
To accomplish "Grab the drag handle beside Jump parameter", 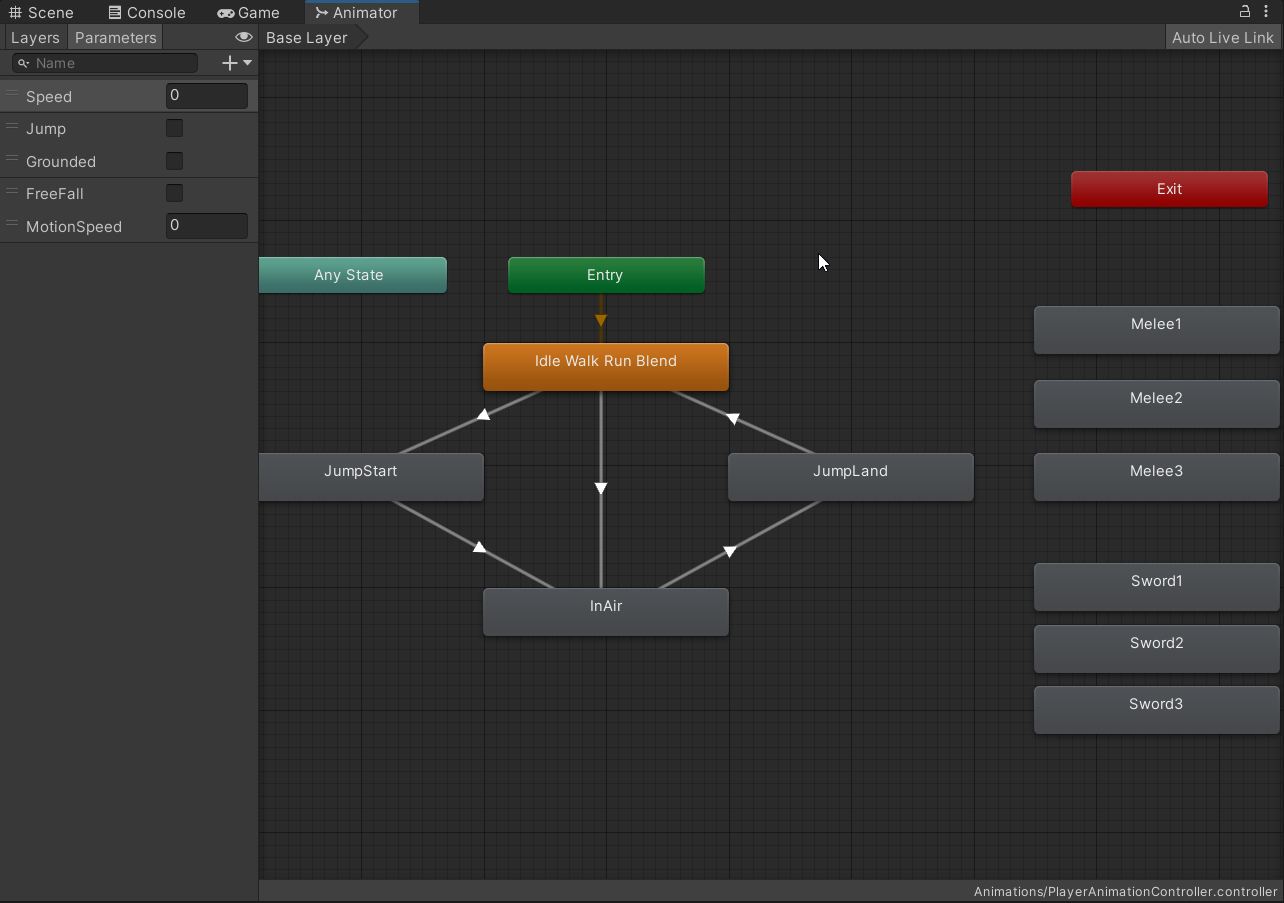I will click(12, 127).
